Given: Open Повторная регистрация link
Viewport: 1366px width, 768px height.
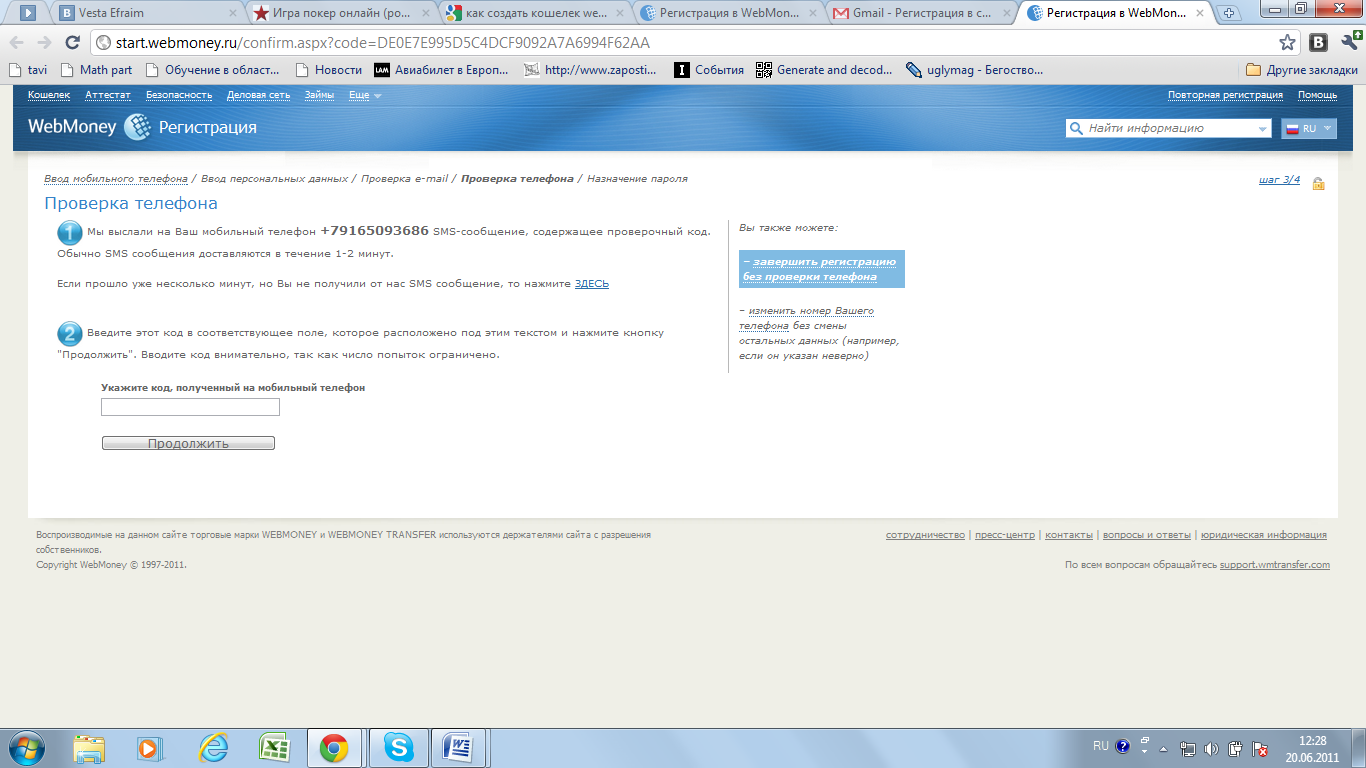Looking at the screenshot, I should pos(1225,95).
